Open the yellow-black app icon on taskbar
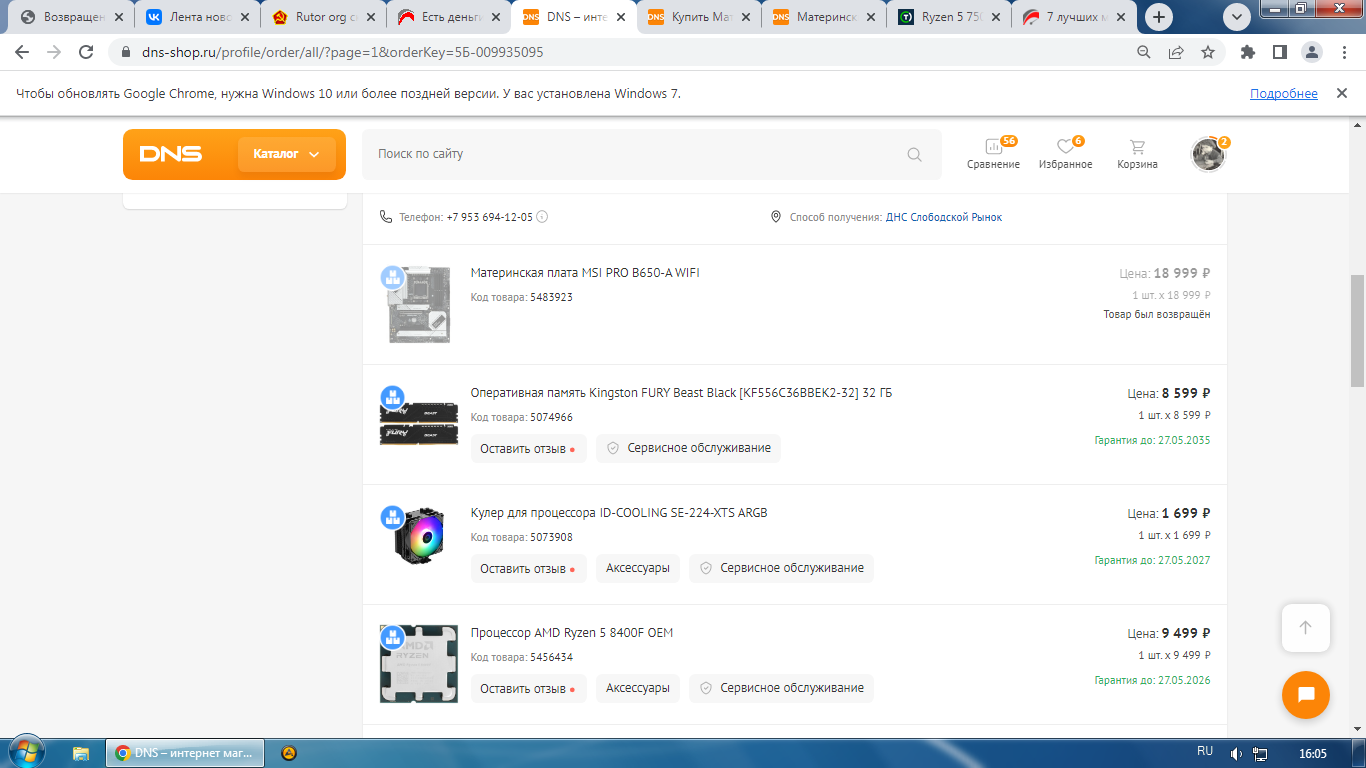This screenshot has width=1366, height=768. point(289,753)
